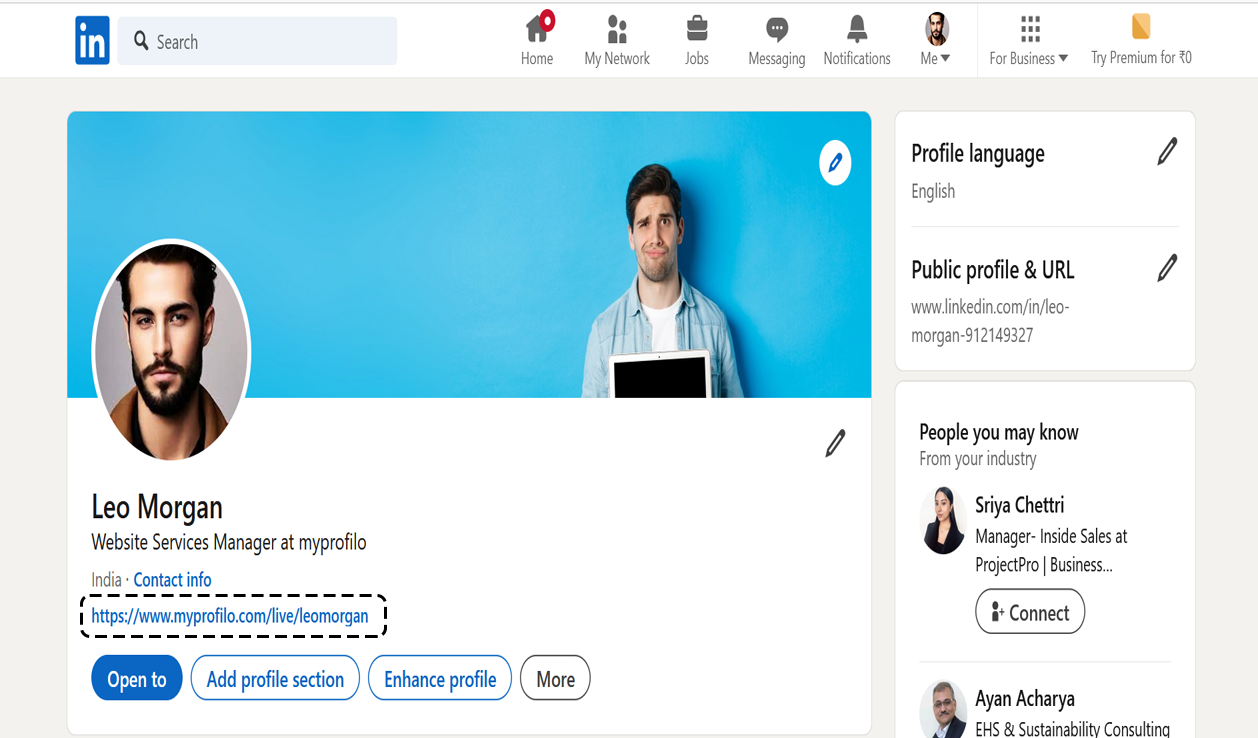Click the cover banner image

tap(469, 254)
